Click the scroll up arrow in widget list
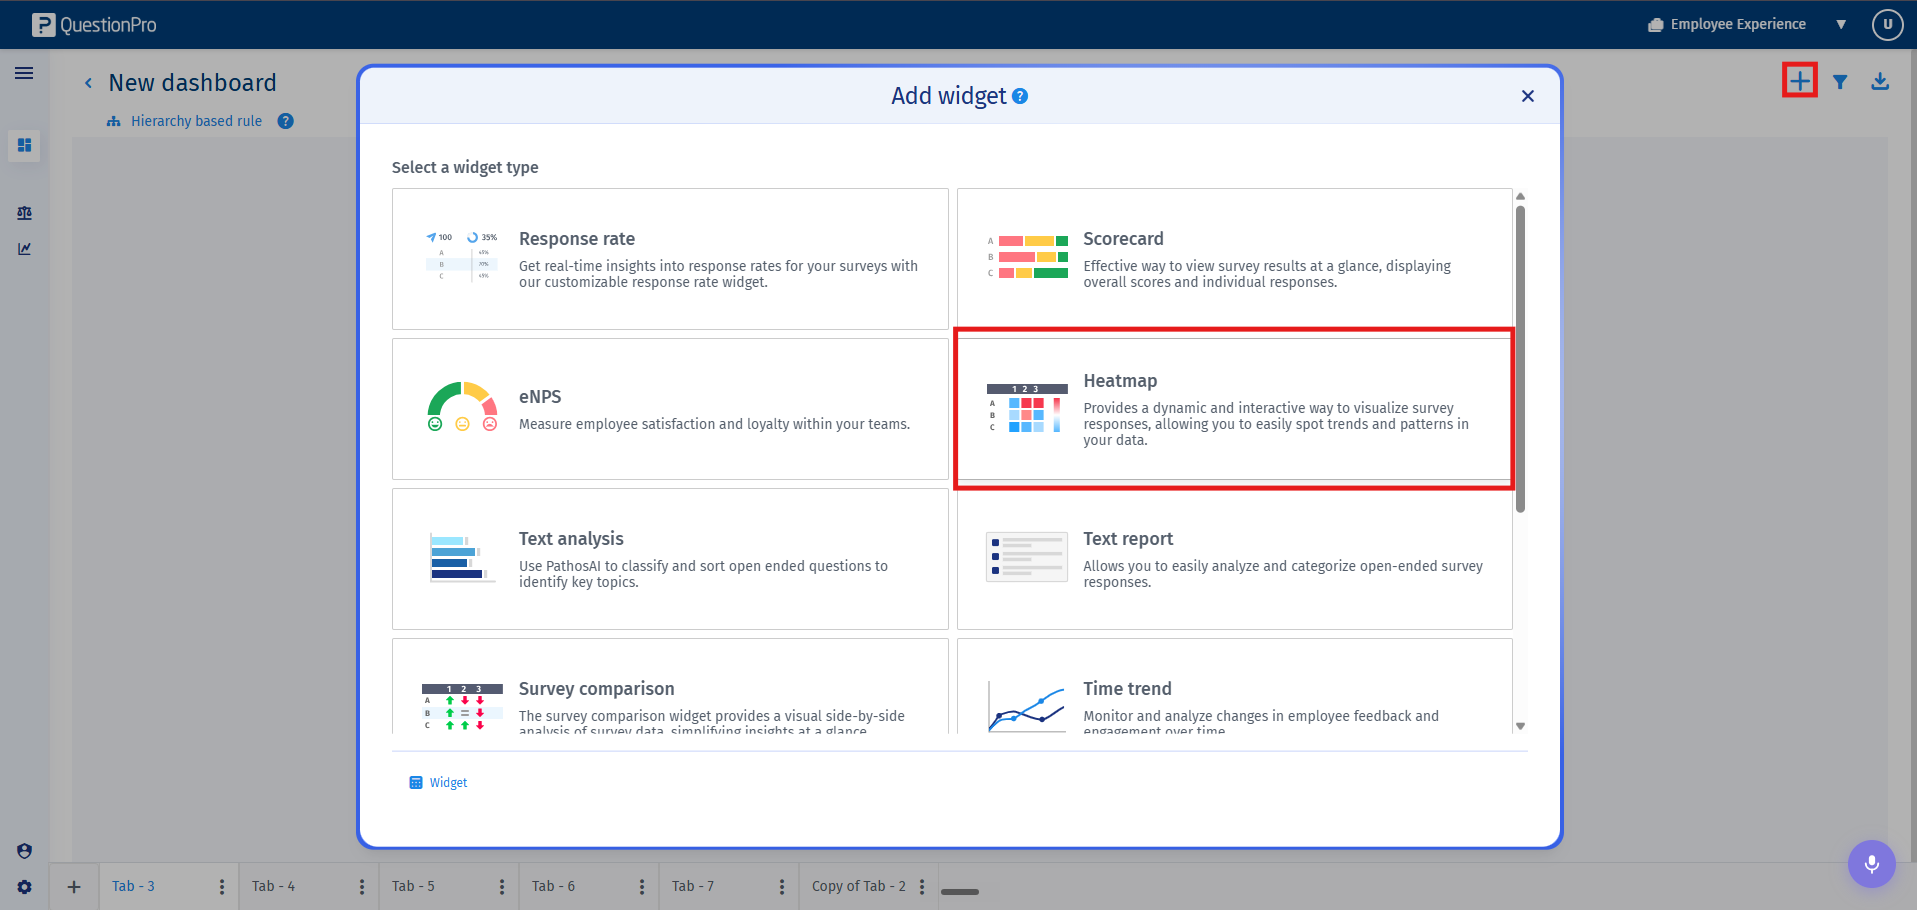Screen dimensions: 1917x910 tap(1521, 197)
